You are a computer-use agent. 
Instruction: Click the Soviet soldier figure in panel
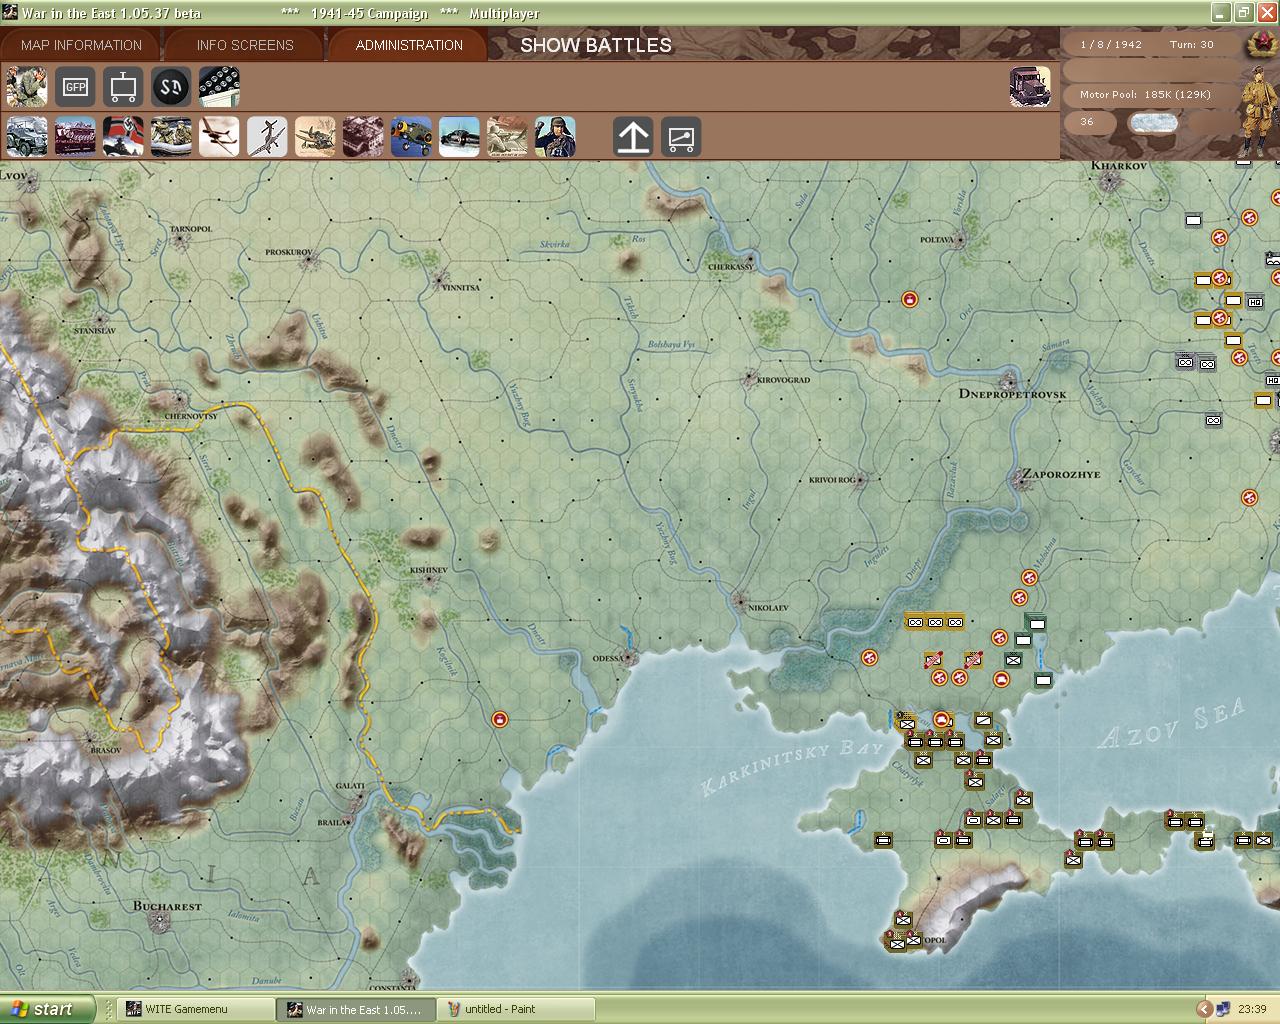[1260, 110]
